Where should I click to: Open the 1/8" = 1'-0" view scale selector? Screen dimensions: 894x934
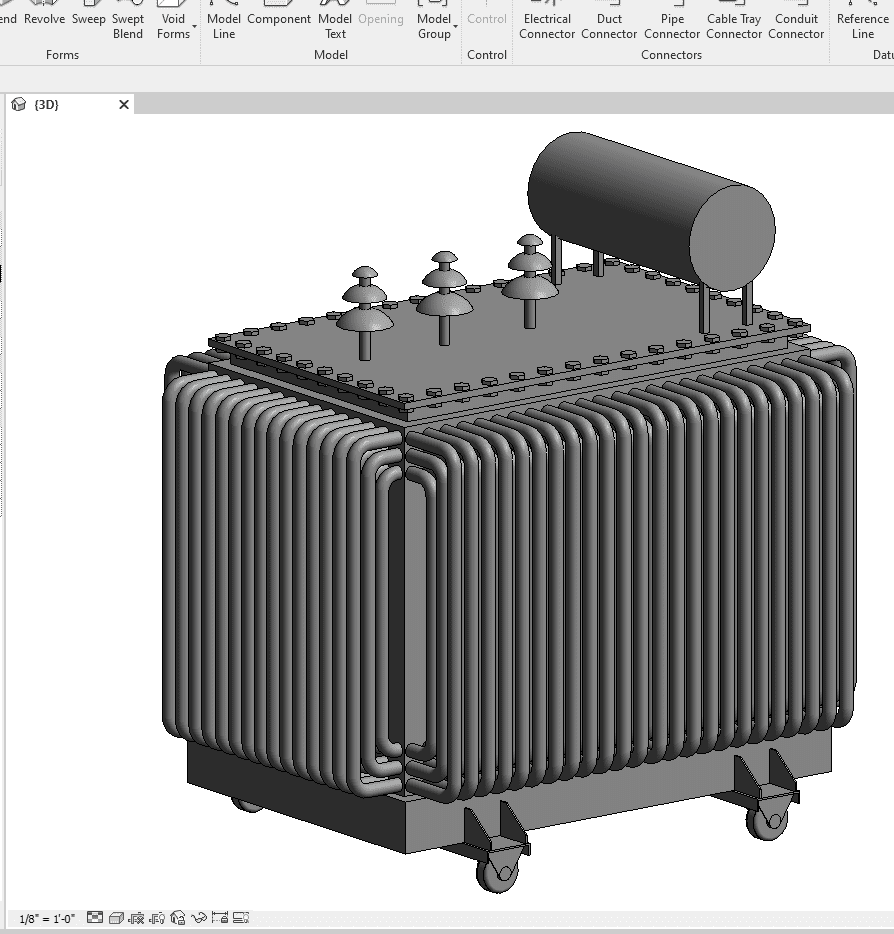coord(47,918)
